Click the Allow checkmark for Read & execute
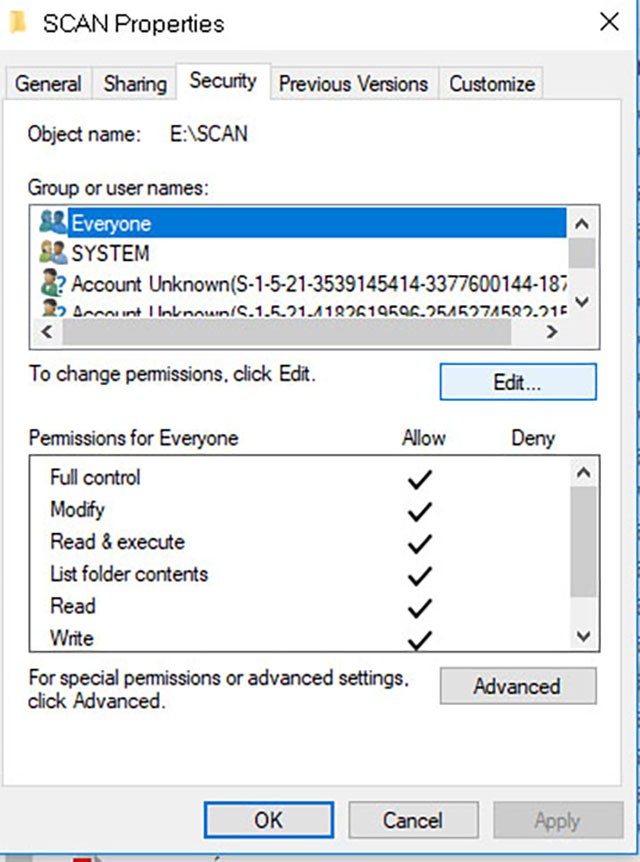The height and width of the screenshot is (862, 640). (x=420, y=544)
